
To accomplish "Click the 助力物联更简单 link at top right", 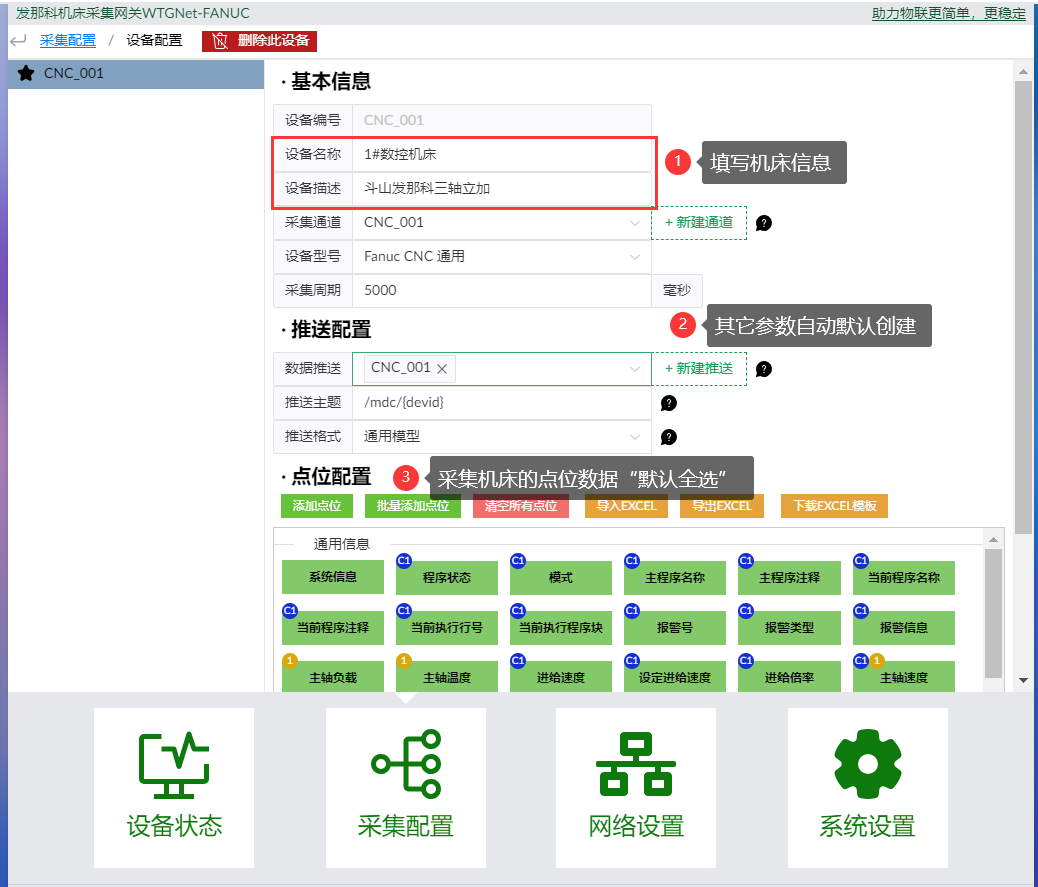I will click(x=948, y=13).
